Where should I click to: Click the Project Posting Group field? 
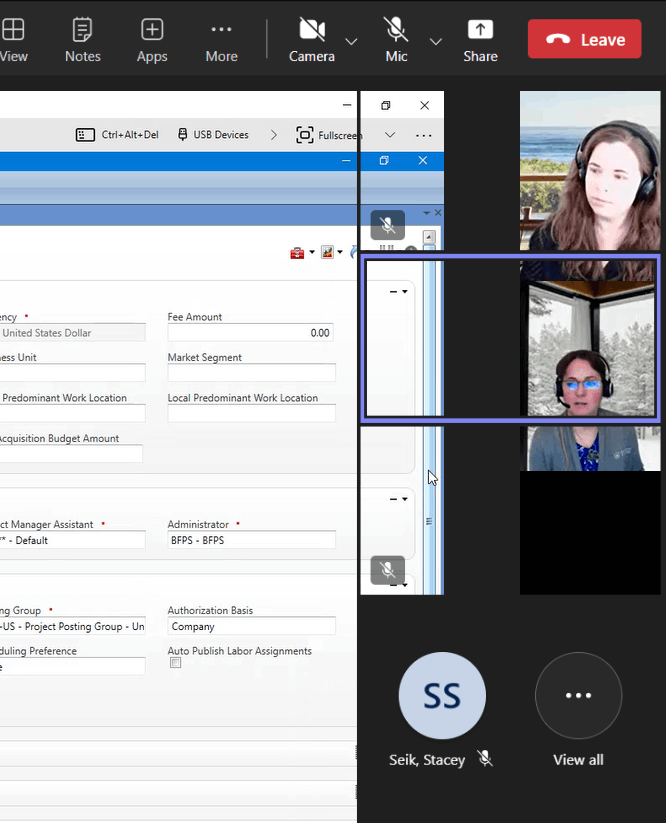[x=72, y=626]
